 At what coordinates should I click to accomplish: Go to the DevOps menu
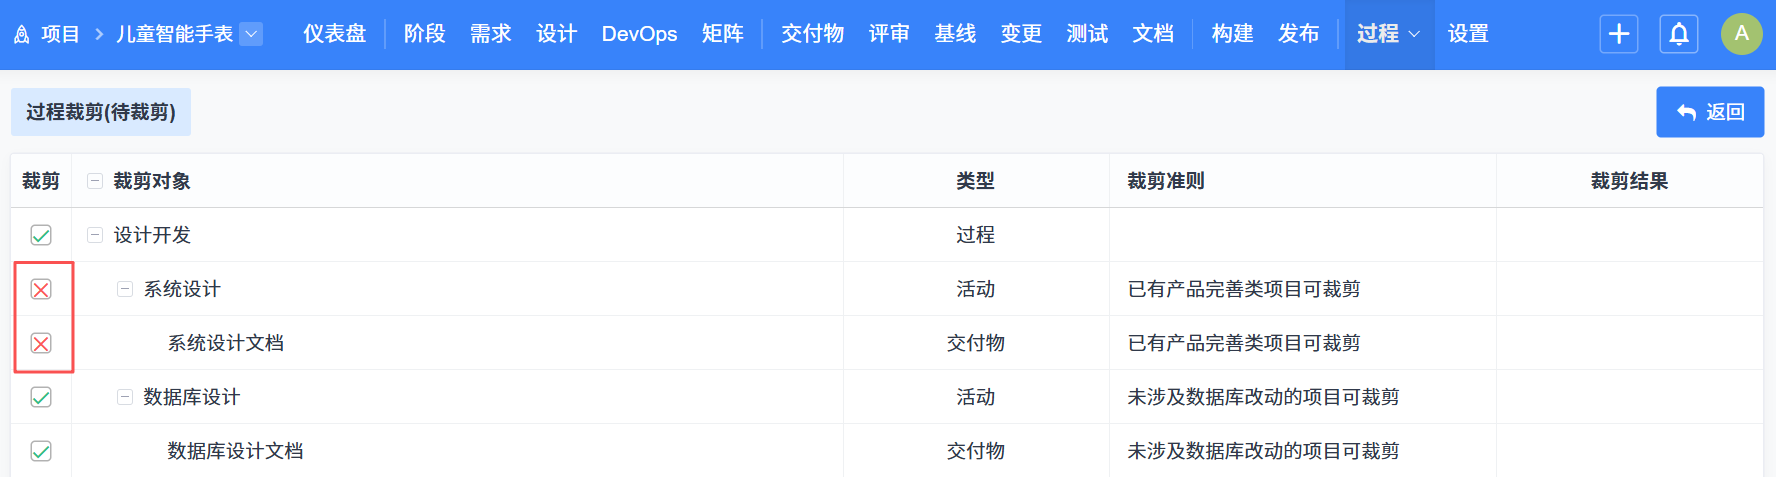pos(639,34)
